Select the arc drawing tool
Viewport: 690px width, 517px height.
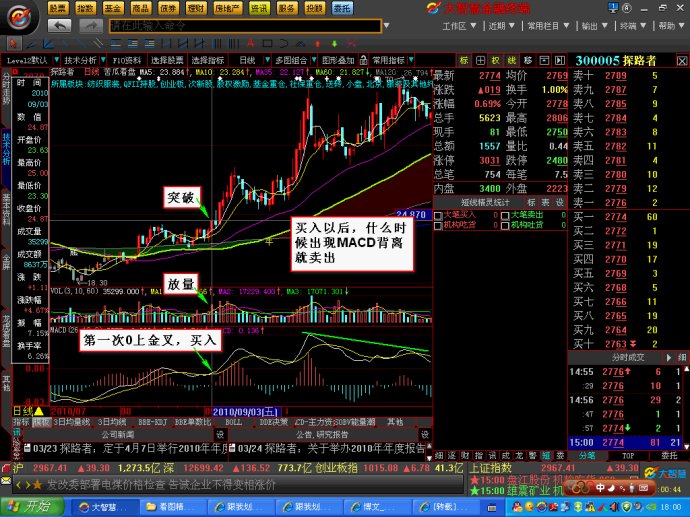(284, 44)
